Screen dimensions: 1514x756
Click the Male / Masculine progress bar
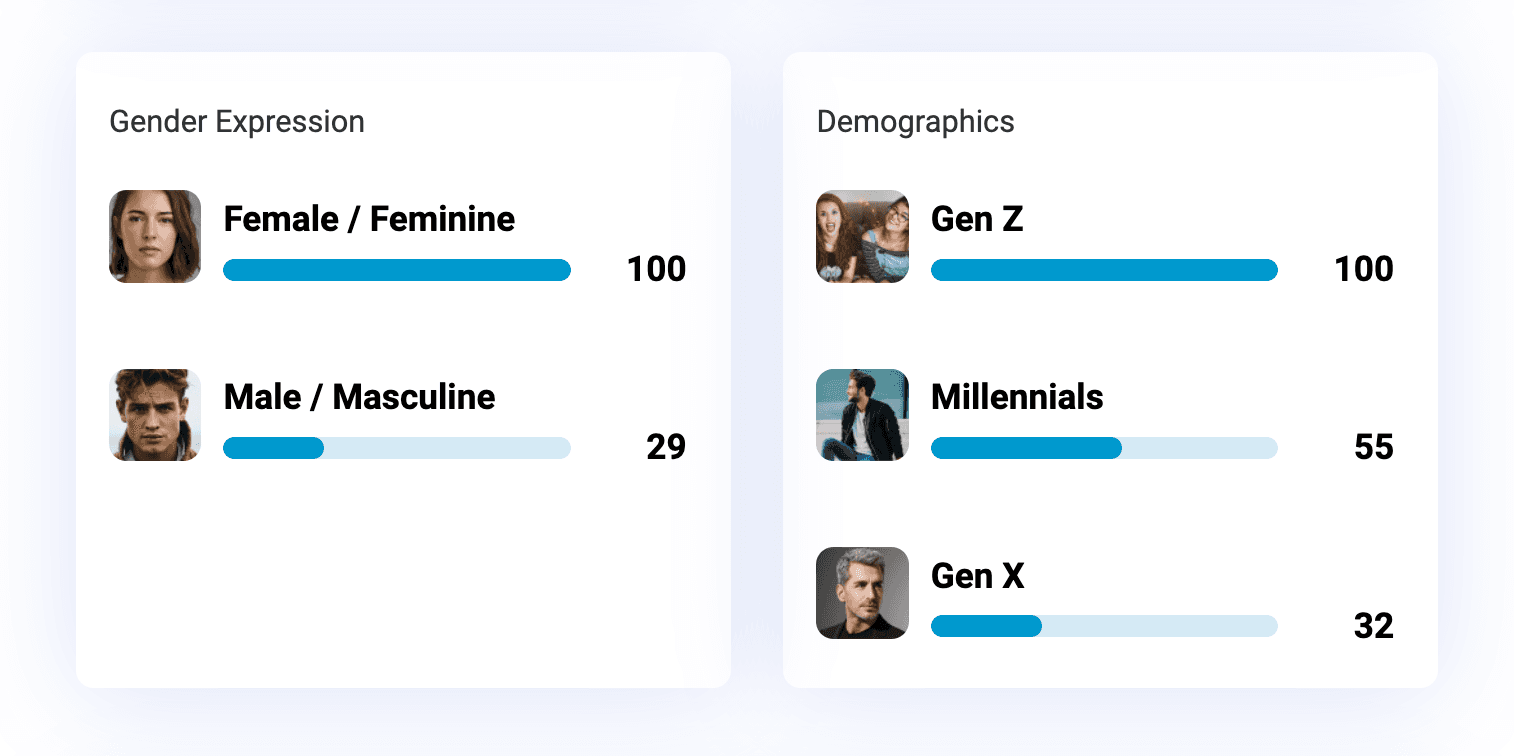pos(397,448)
